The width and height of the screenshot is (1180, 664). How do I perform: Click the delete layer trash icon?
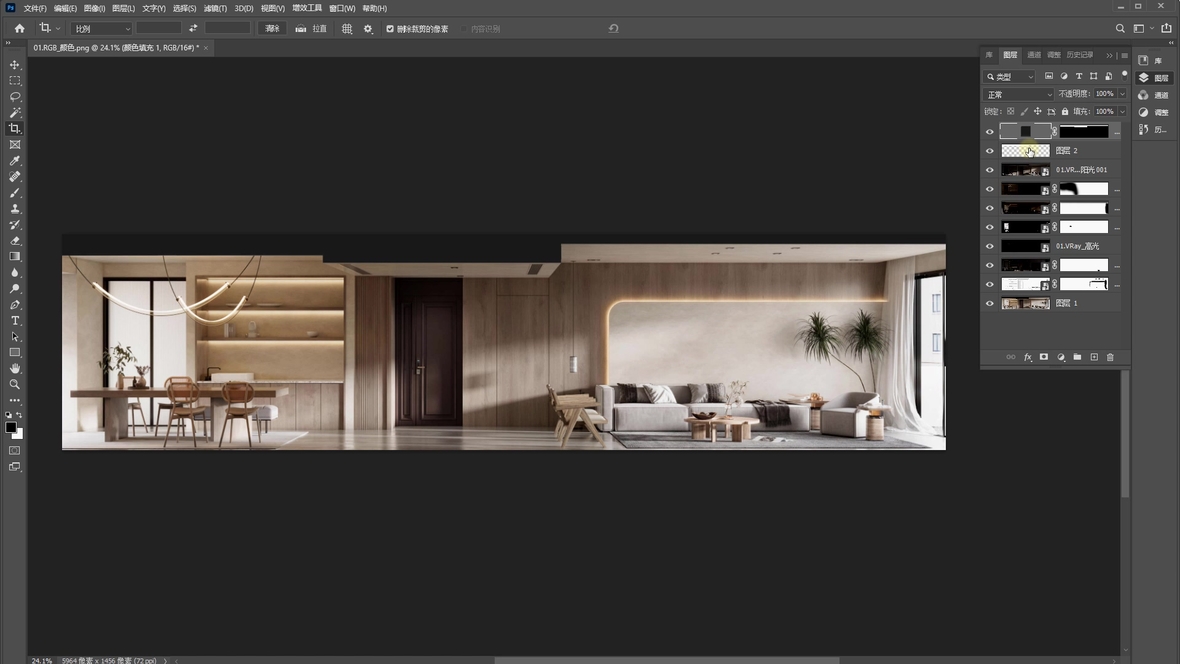(x=1110, y=357)
